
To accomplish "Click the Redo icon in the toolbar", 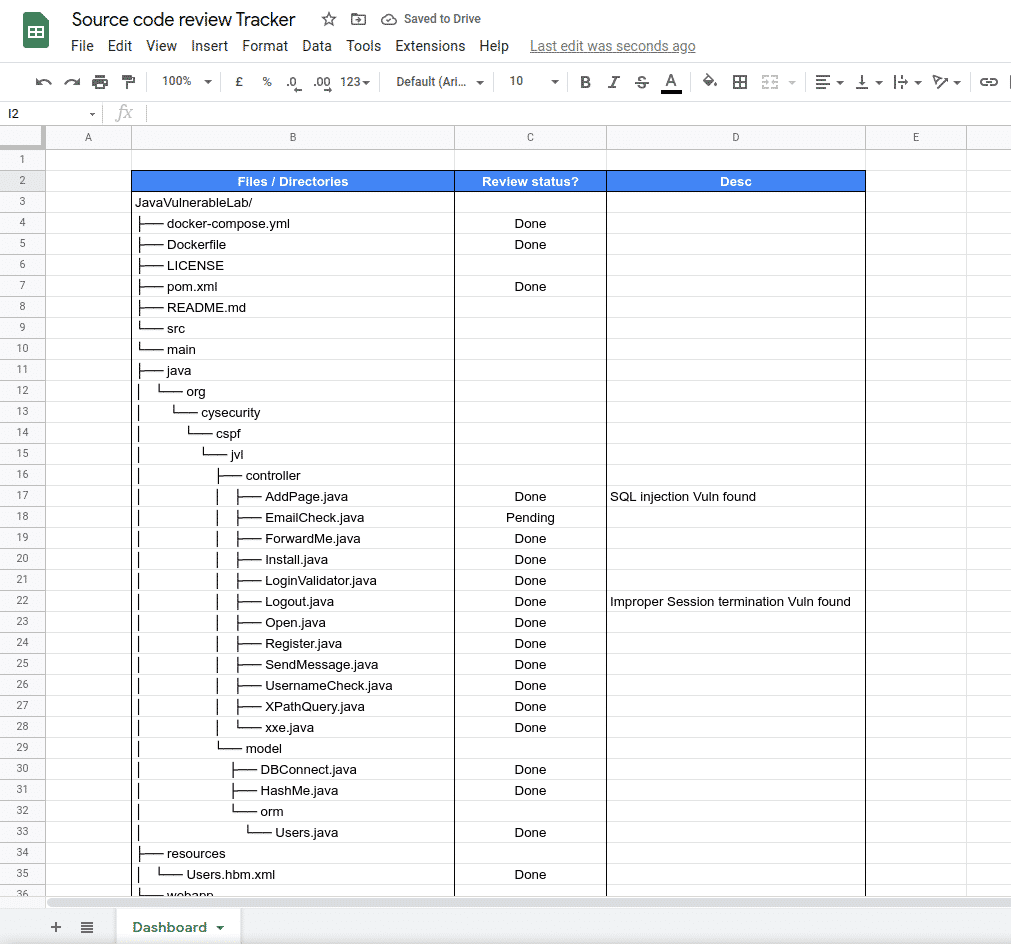I will coord(72,82).
